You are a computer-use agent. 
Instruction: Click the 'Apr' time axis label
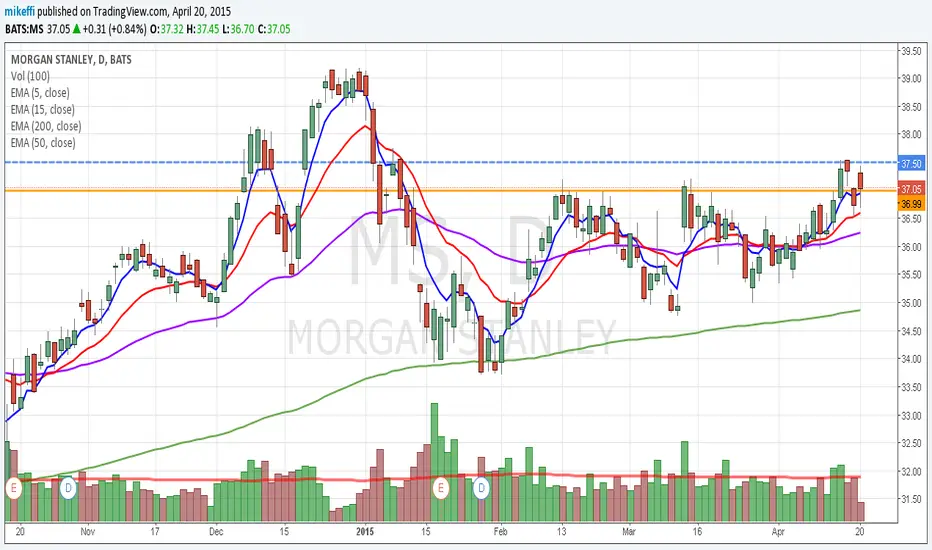(x=777, y=532)
